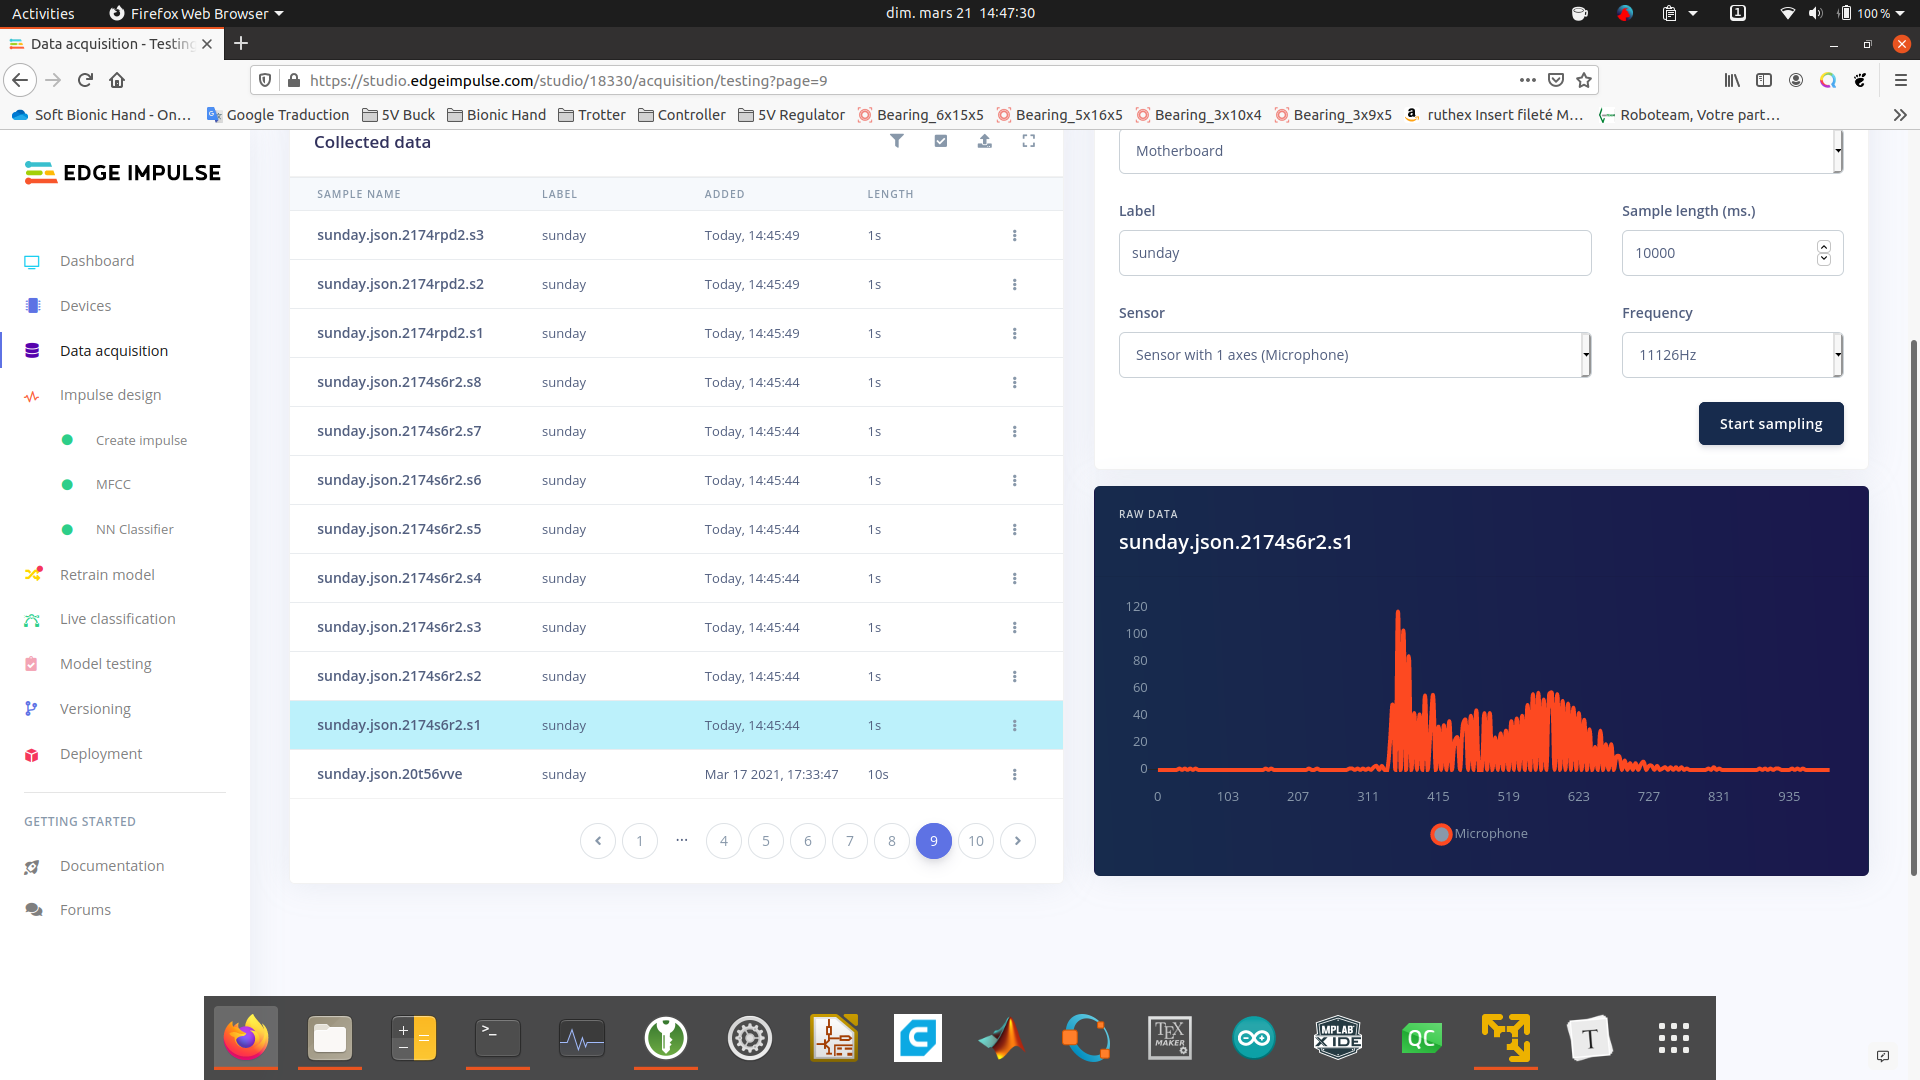1920x1080 pixels.
Task: Open Google Traduction bookmark
Action: tap(278, 115)
